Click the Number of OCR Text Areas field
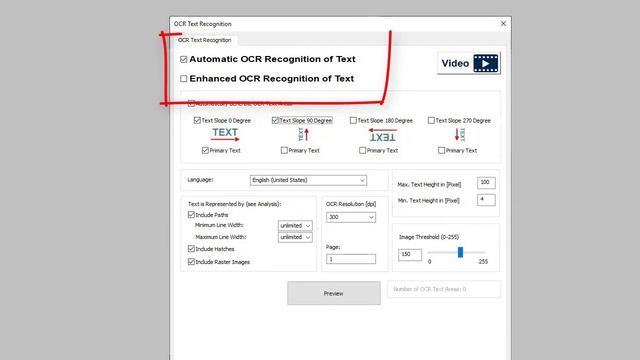This screenshot has height=360, width=640. [x=444, y=289]
